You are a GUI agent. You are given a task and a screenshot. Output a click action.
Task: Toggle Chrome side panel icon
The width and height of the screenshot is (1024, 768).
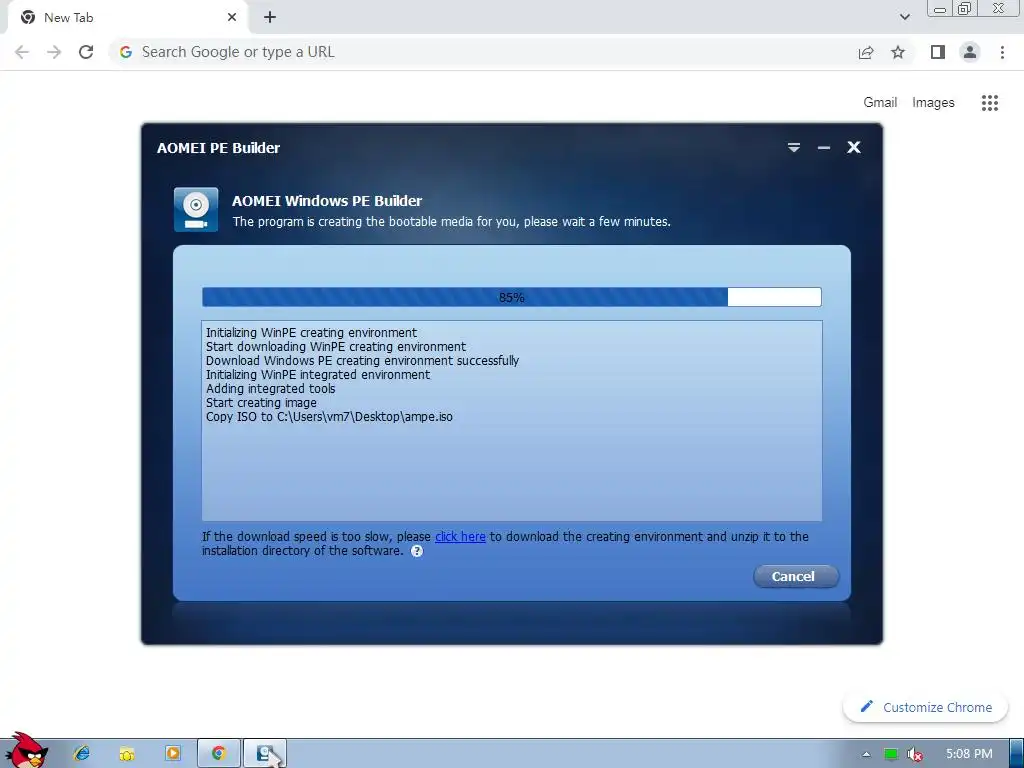(938, 52)
